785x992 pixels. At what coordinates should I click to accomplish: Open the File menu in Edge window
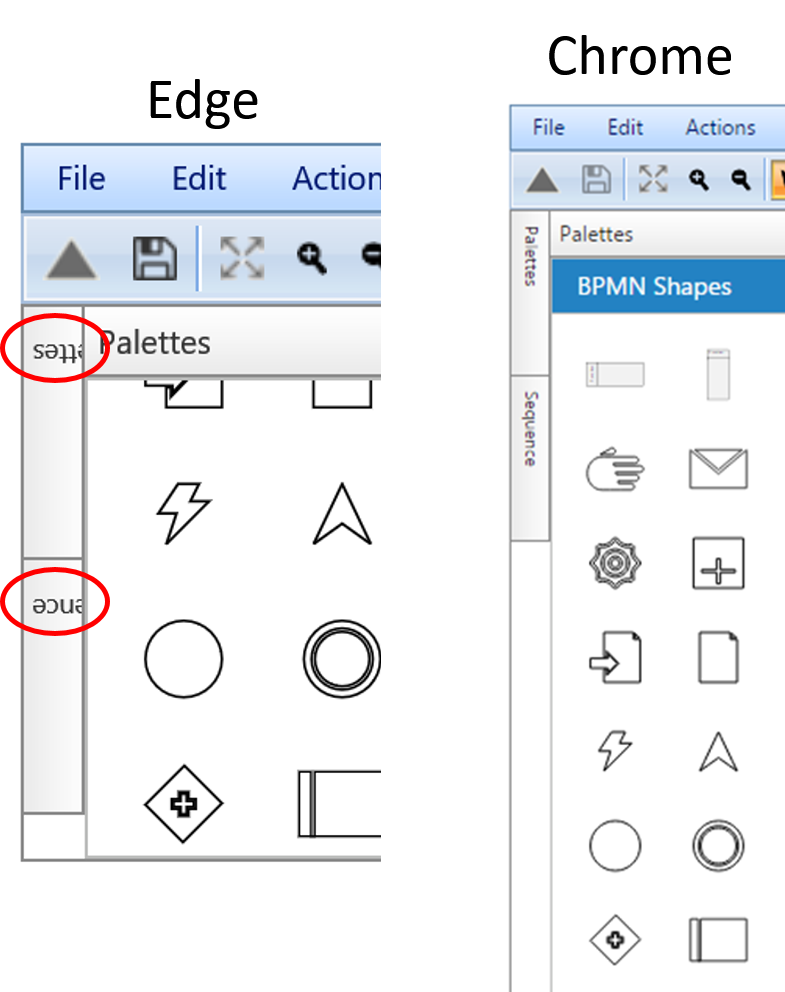82,178
